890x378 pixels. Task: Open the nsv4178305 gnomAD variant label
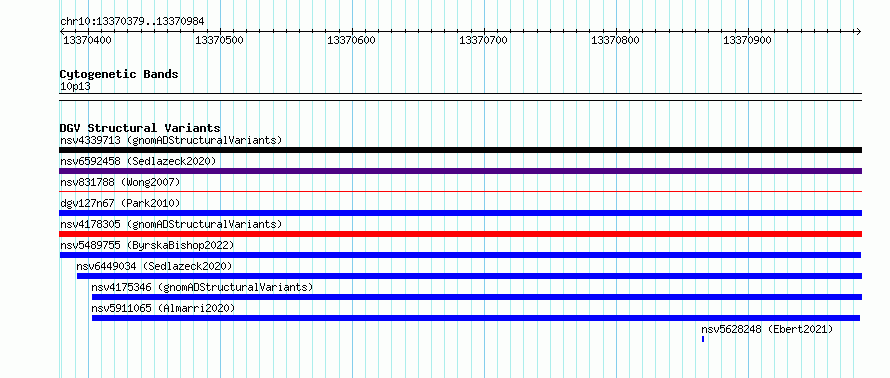[x=171, y=224]
